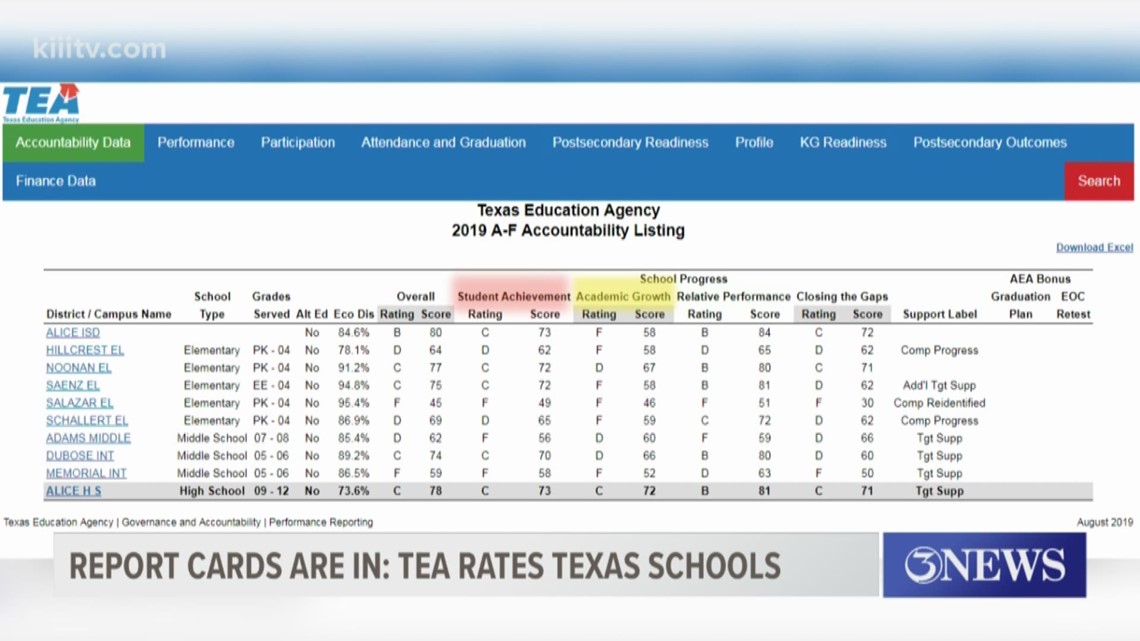Select the ALICE ISD district link

click(x=72, y=331)
